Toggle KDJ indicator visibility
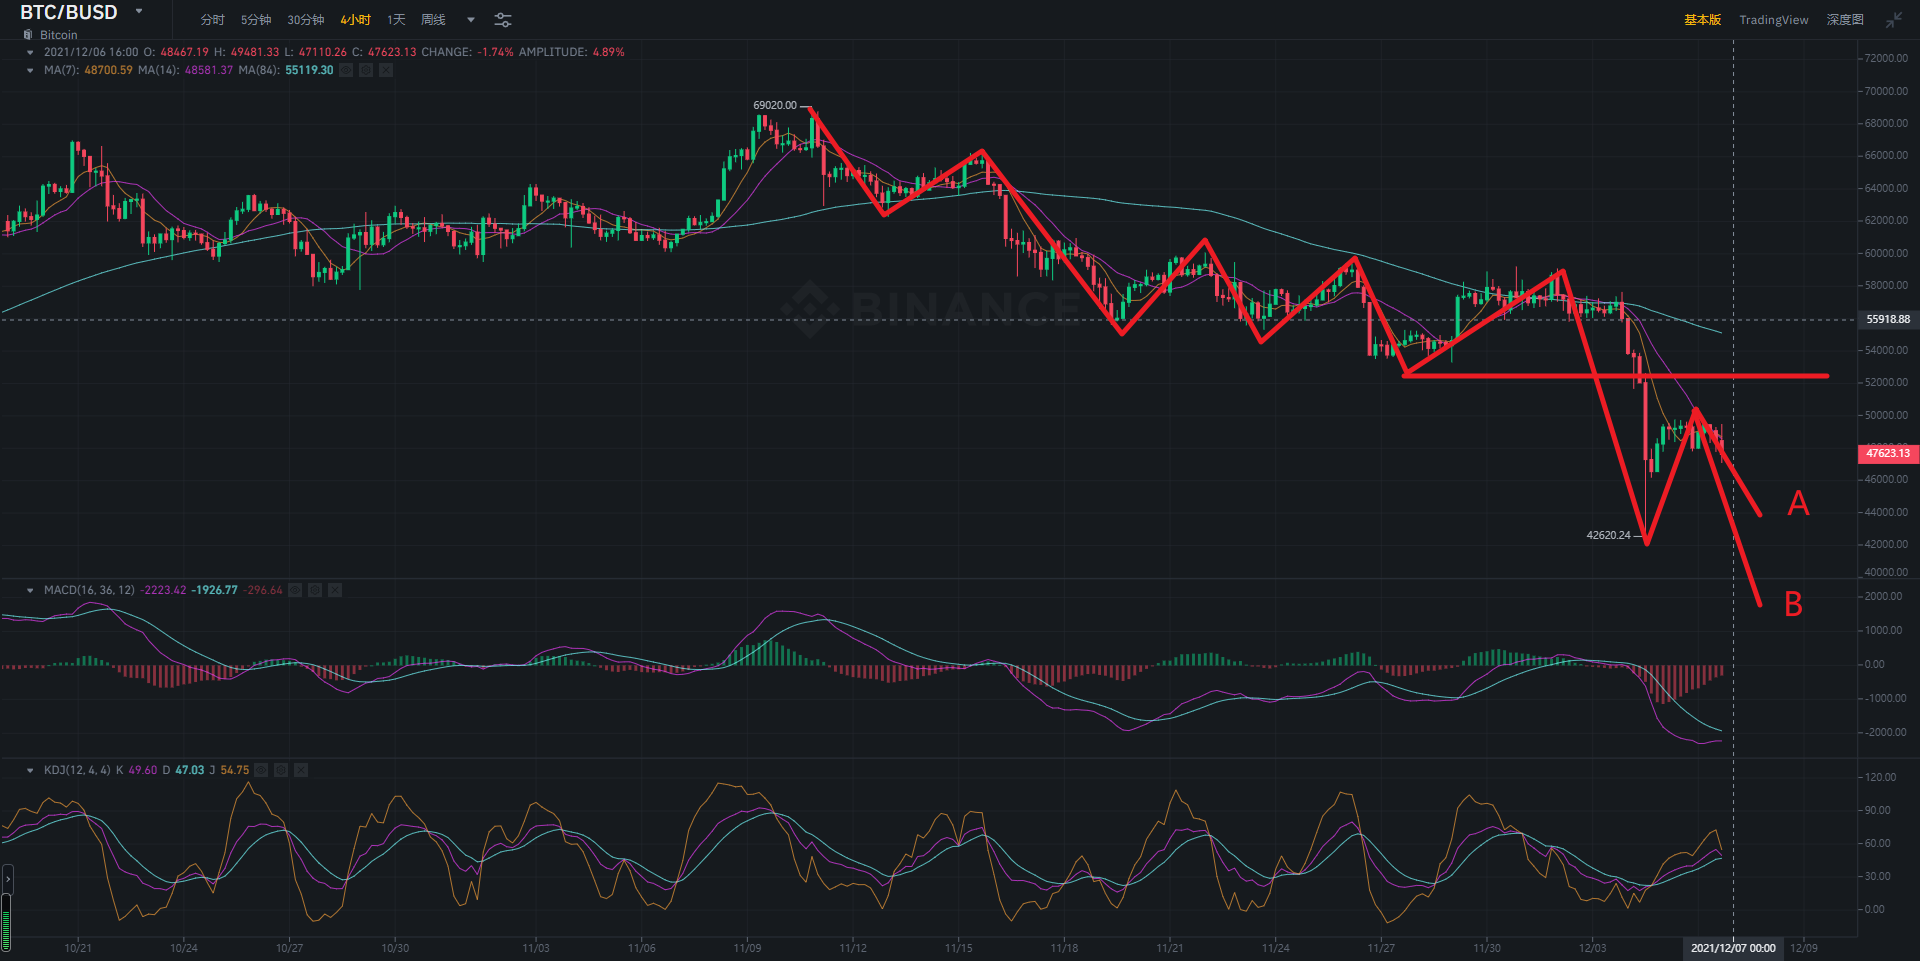Viewport: 1920px width, 961px height. [x=261, y=770]
